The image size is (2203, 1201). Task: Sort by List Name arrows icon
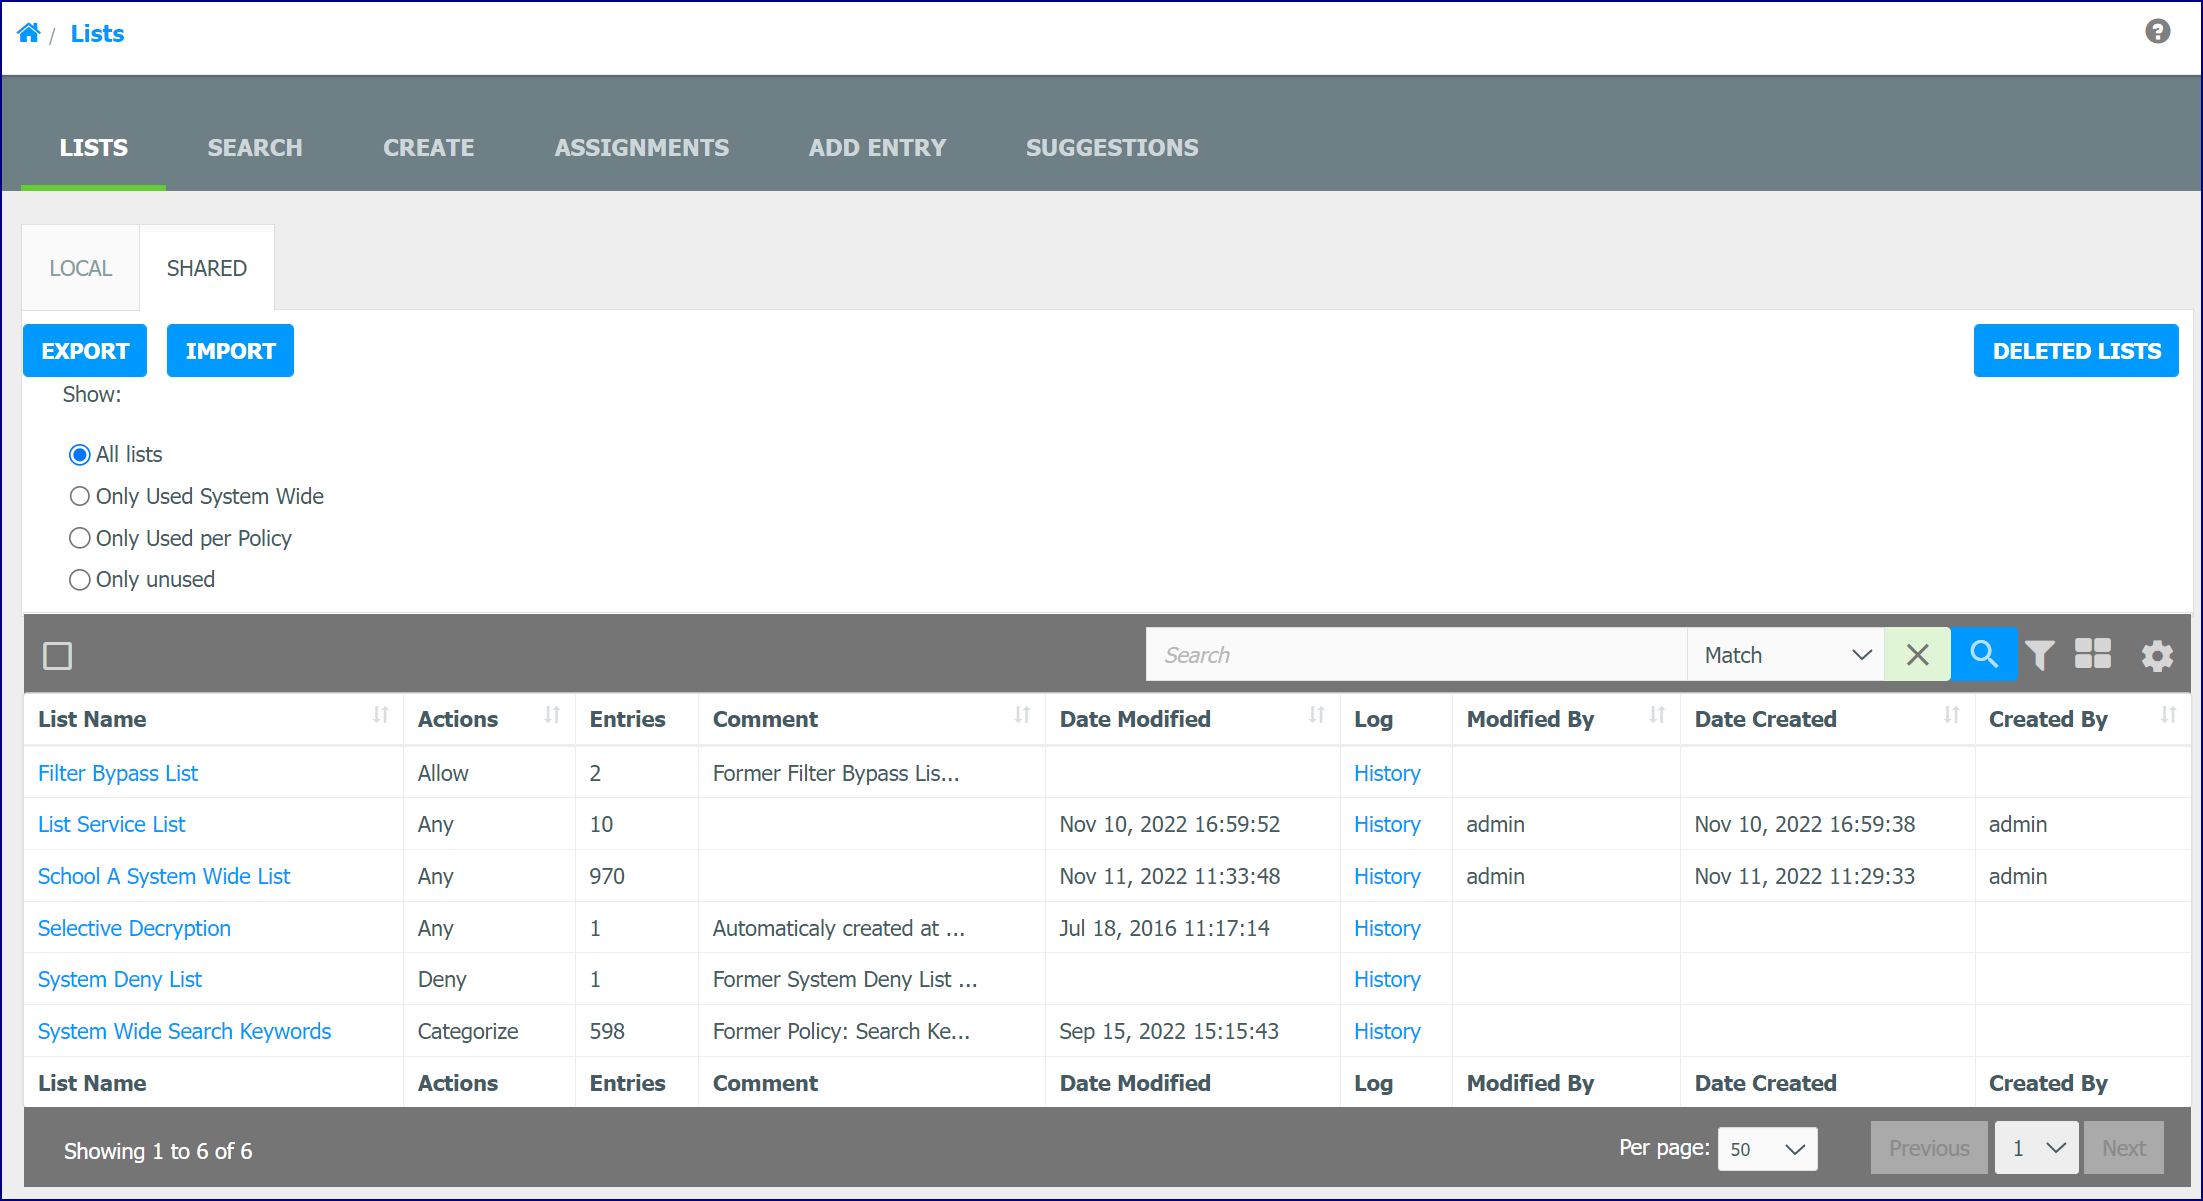(380, 716)
